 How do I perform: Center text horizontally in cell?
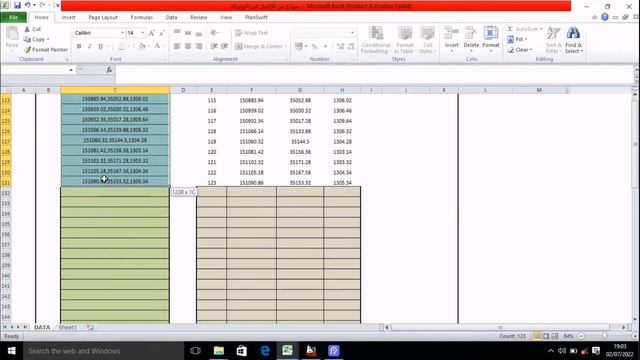pyautogui.click(x=188, y=46)
